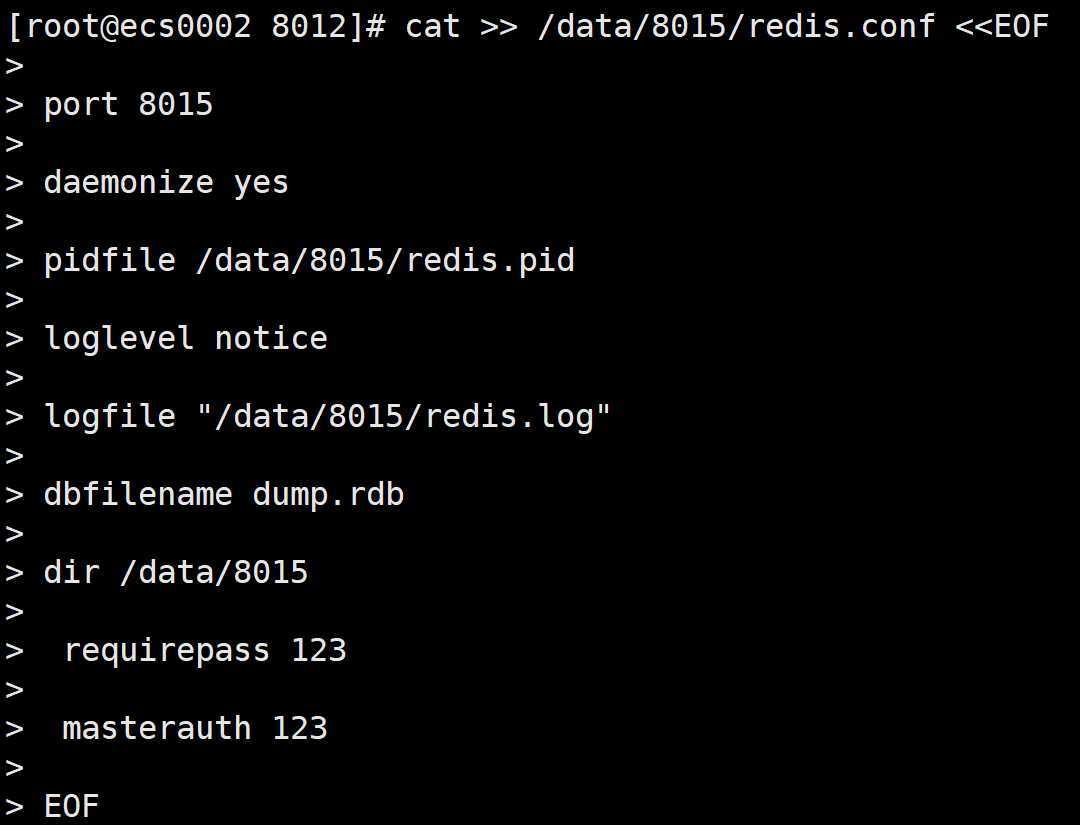Click the 123 password after masterauth
The height and width of the screenshot is (825, 1080).
click(300, 728)
